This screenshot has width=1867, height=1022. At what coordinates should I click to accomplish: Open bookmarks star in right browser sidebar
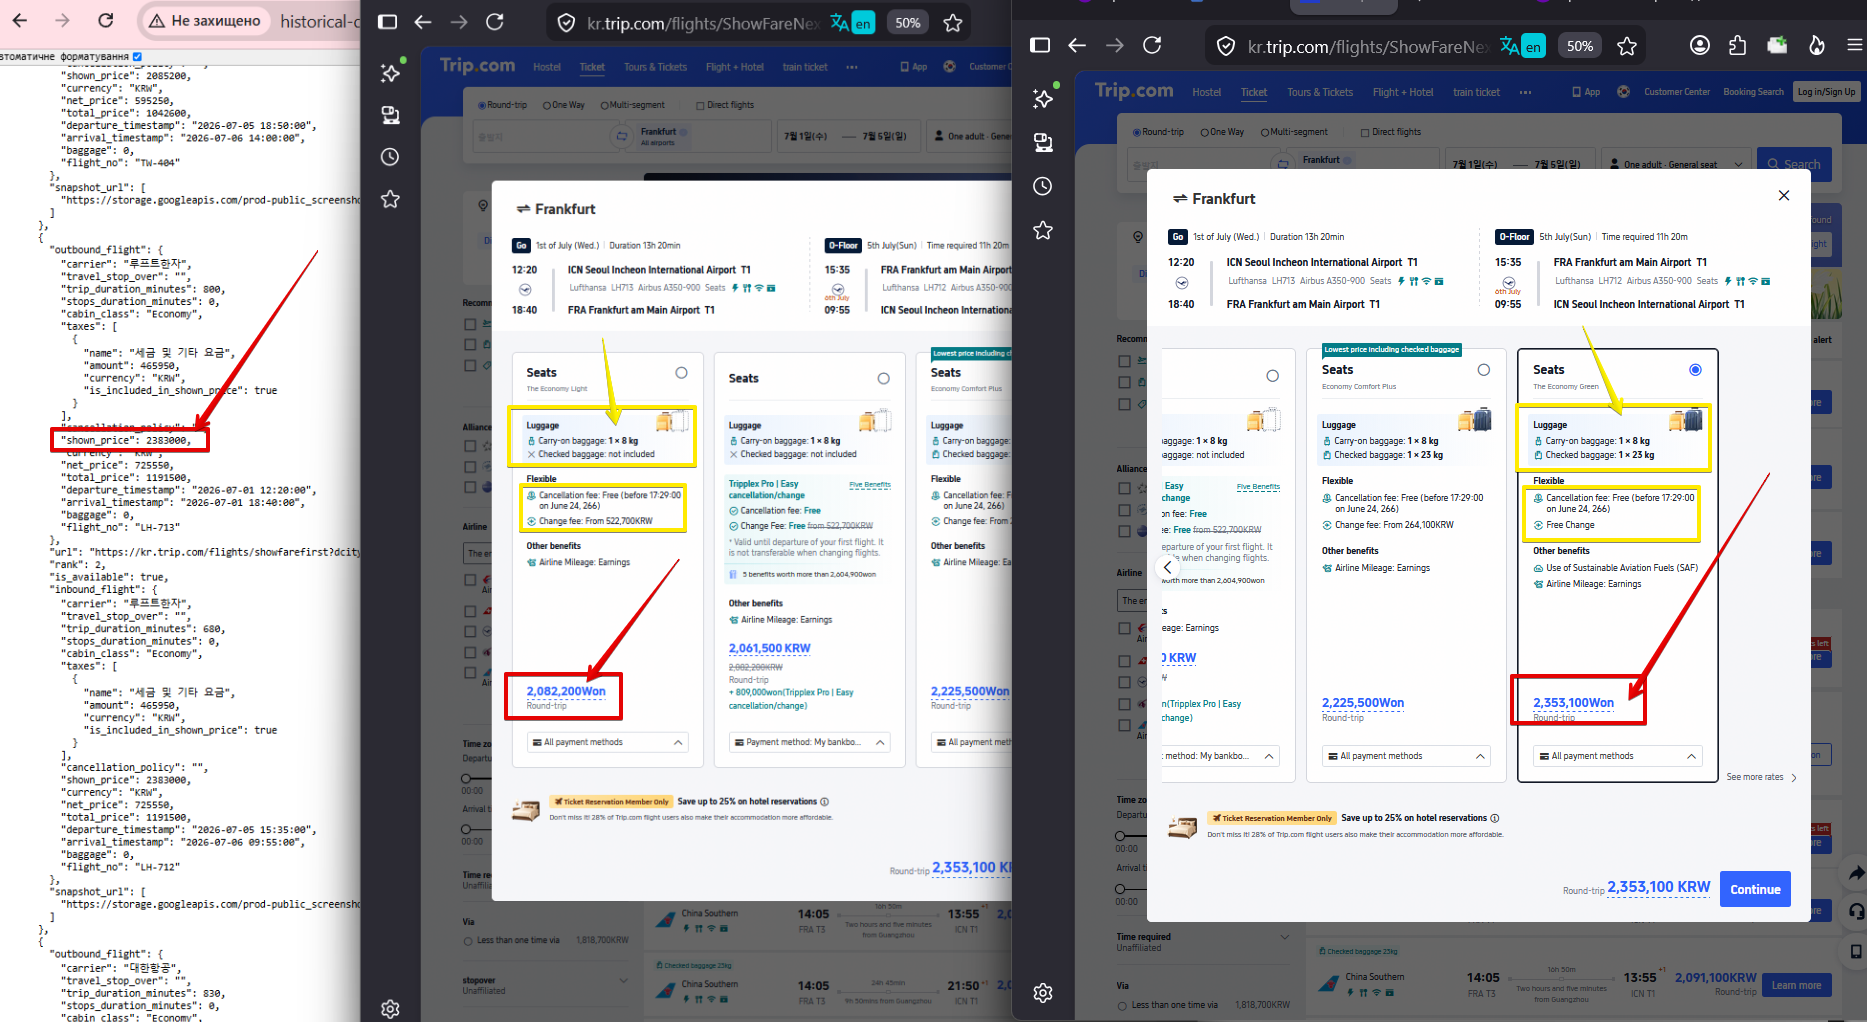(1043, 231)
